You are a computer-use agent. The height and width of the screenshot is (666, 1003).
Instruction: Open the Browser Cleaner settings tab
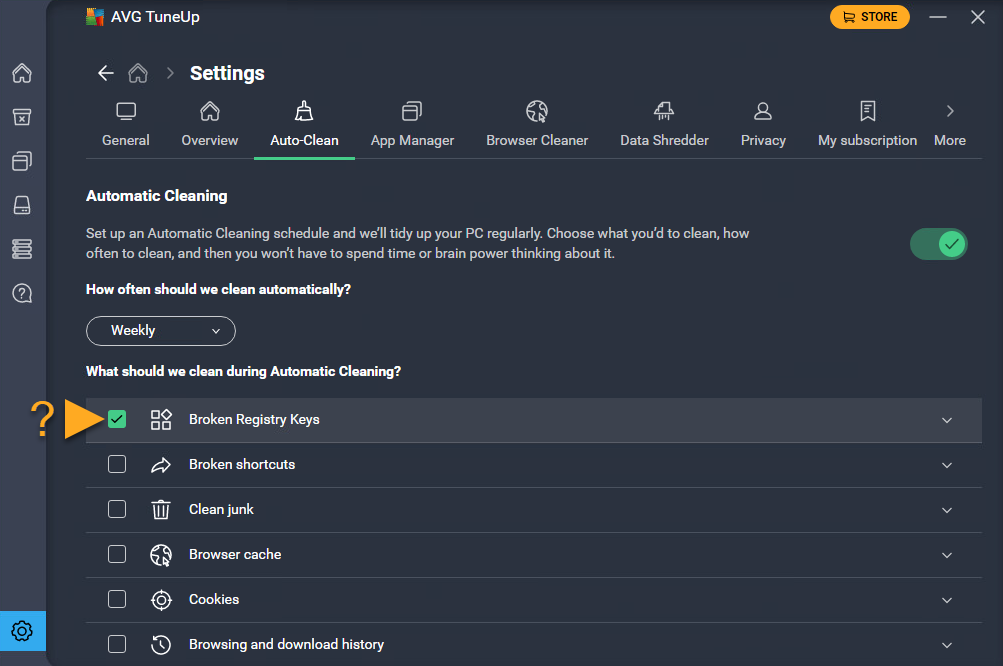537,124
